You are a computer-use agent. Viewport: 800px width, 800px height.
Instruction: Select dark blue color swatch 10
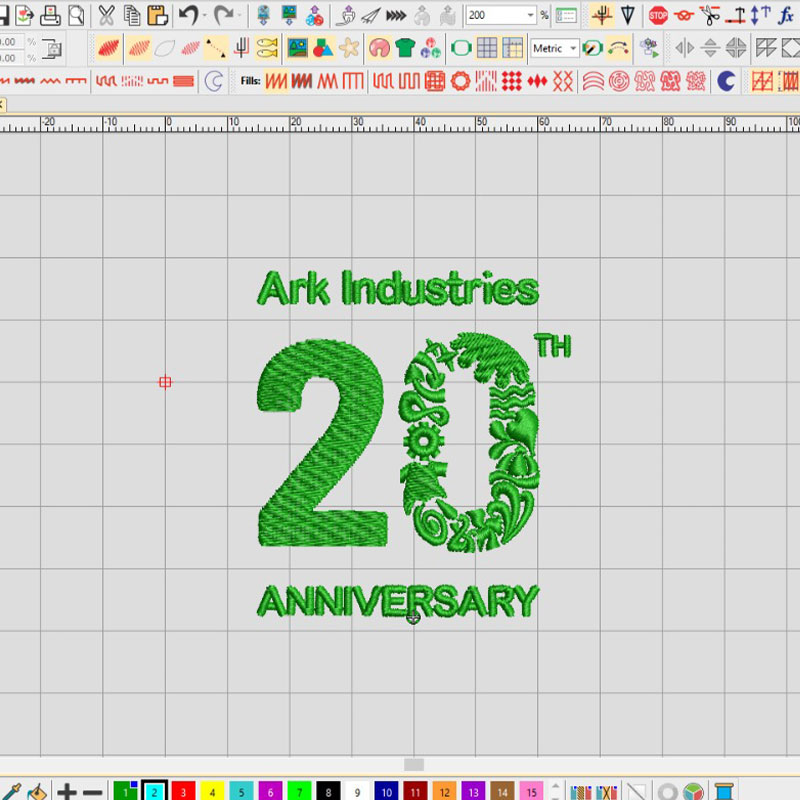point(386,791)
